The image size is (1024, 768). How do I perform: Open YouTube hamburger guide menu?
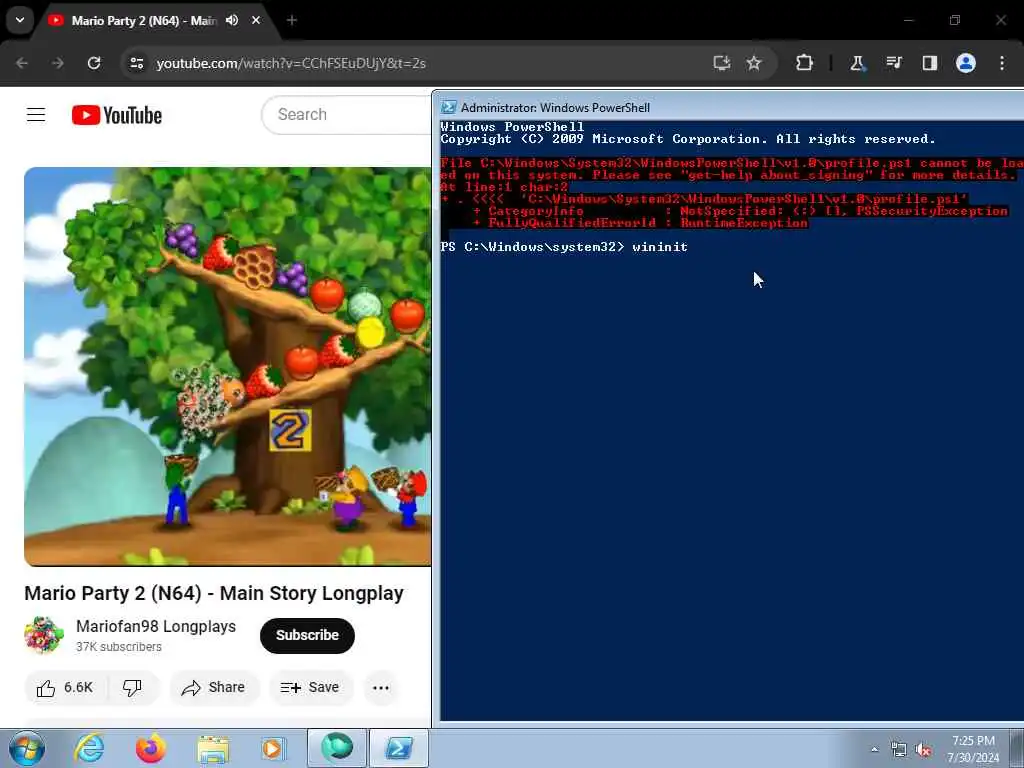(36, 115)
